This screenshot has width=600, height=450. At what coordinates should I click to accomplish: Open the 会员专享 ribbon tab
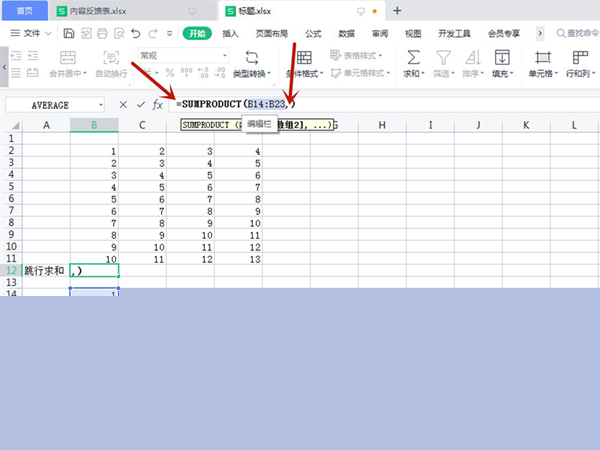tap(504, 34)
